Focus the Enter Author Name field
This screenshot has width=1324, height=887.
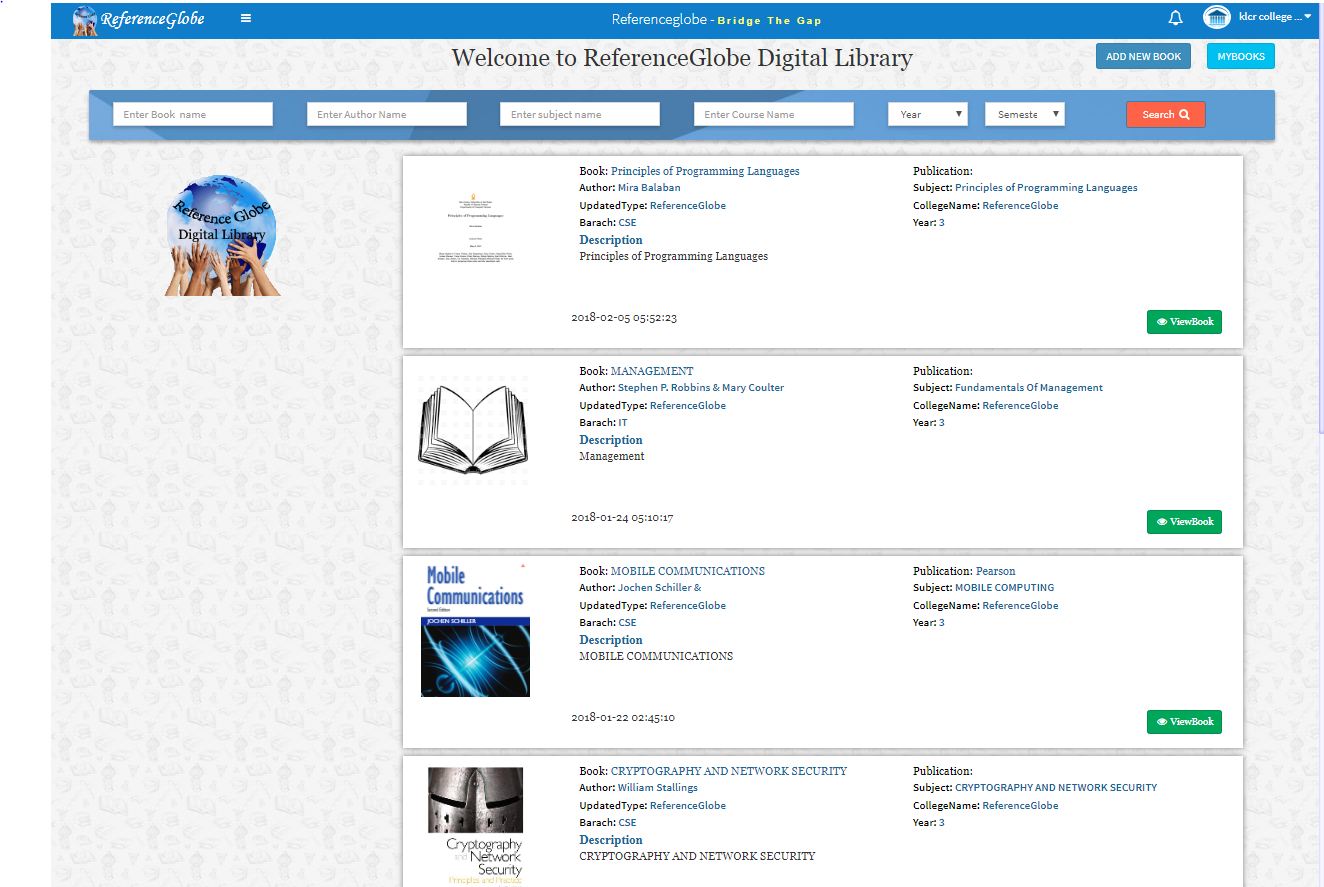(387, 114)
